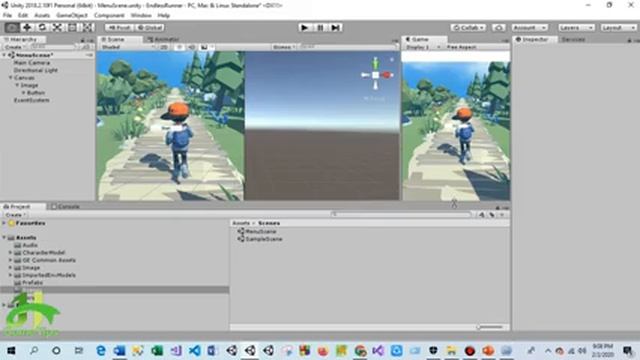Screen dimensions: 640x360
Task: Switch to the Console tab
Action: pos(65,207)
